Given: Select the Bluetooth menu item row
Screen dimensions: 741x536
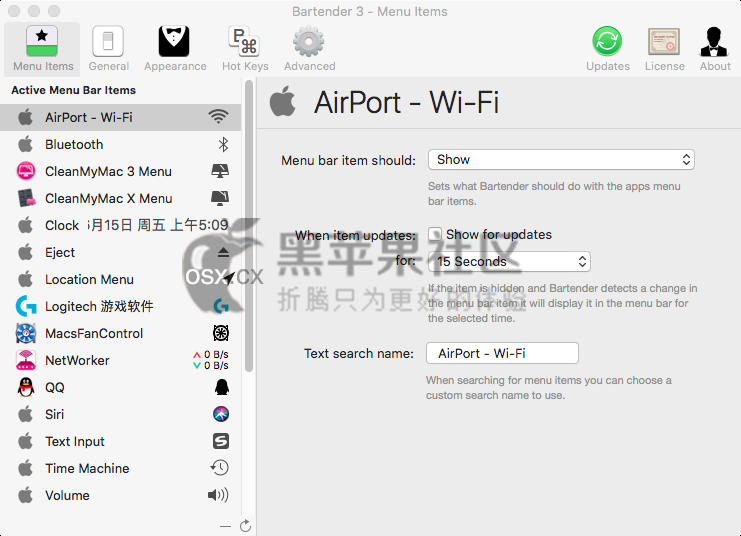Looking at the screenshot, I should pyautogui.click(x=121, y=144).
